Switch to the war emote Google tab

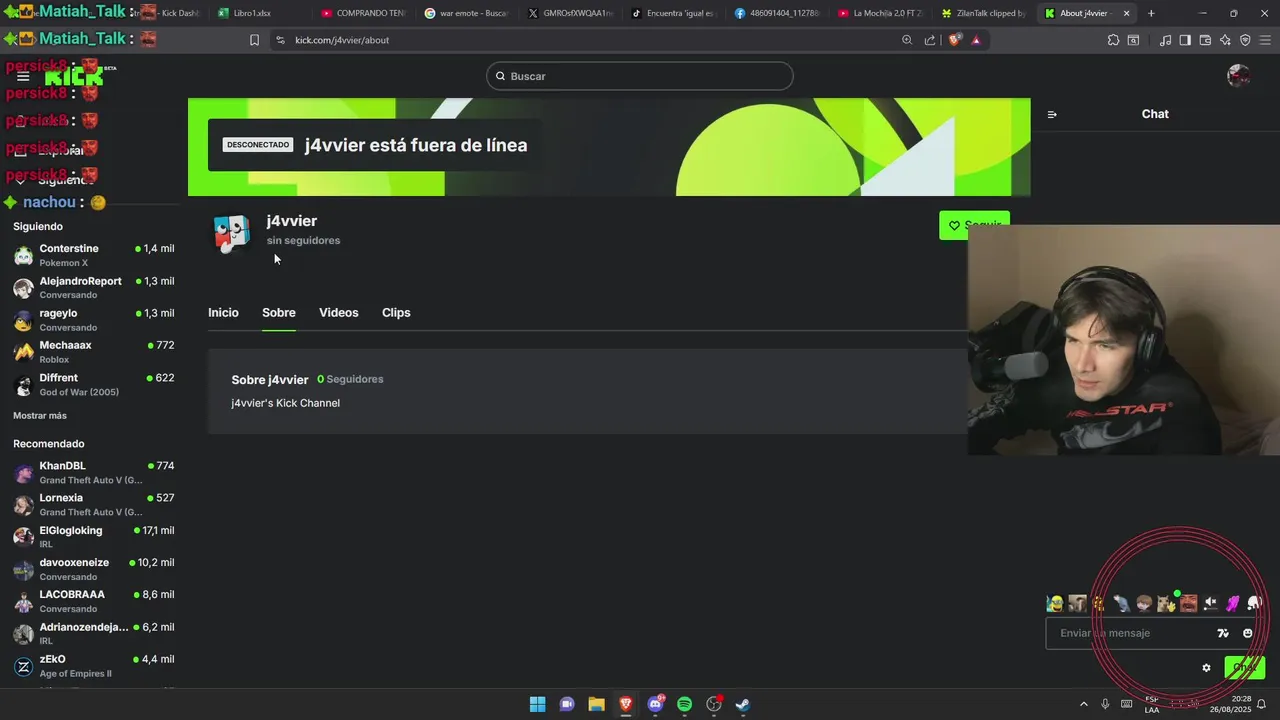tap(466, 13)
